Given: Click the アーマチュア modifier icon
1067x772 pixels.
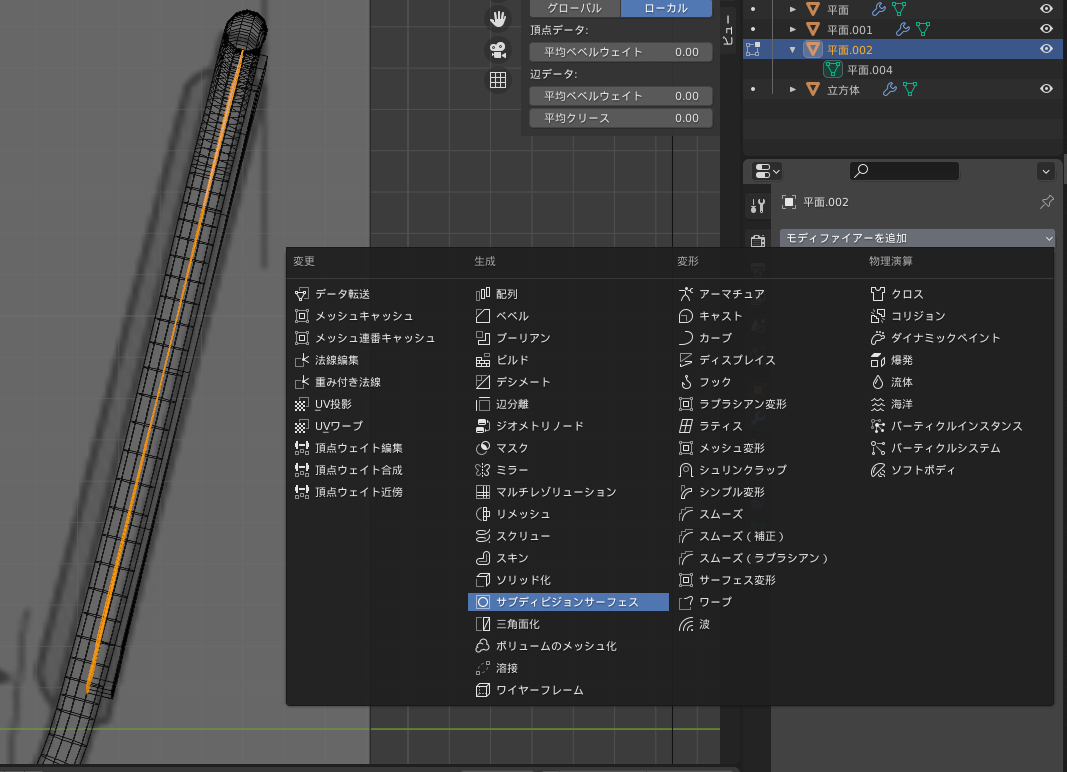Looking at the screenshot, I should [x=686, y=294].
